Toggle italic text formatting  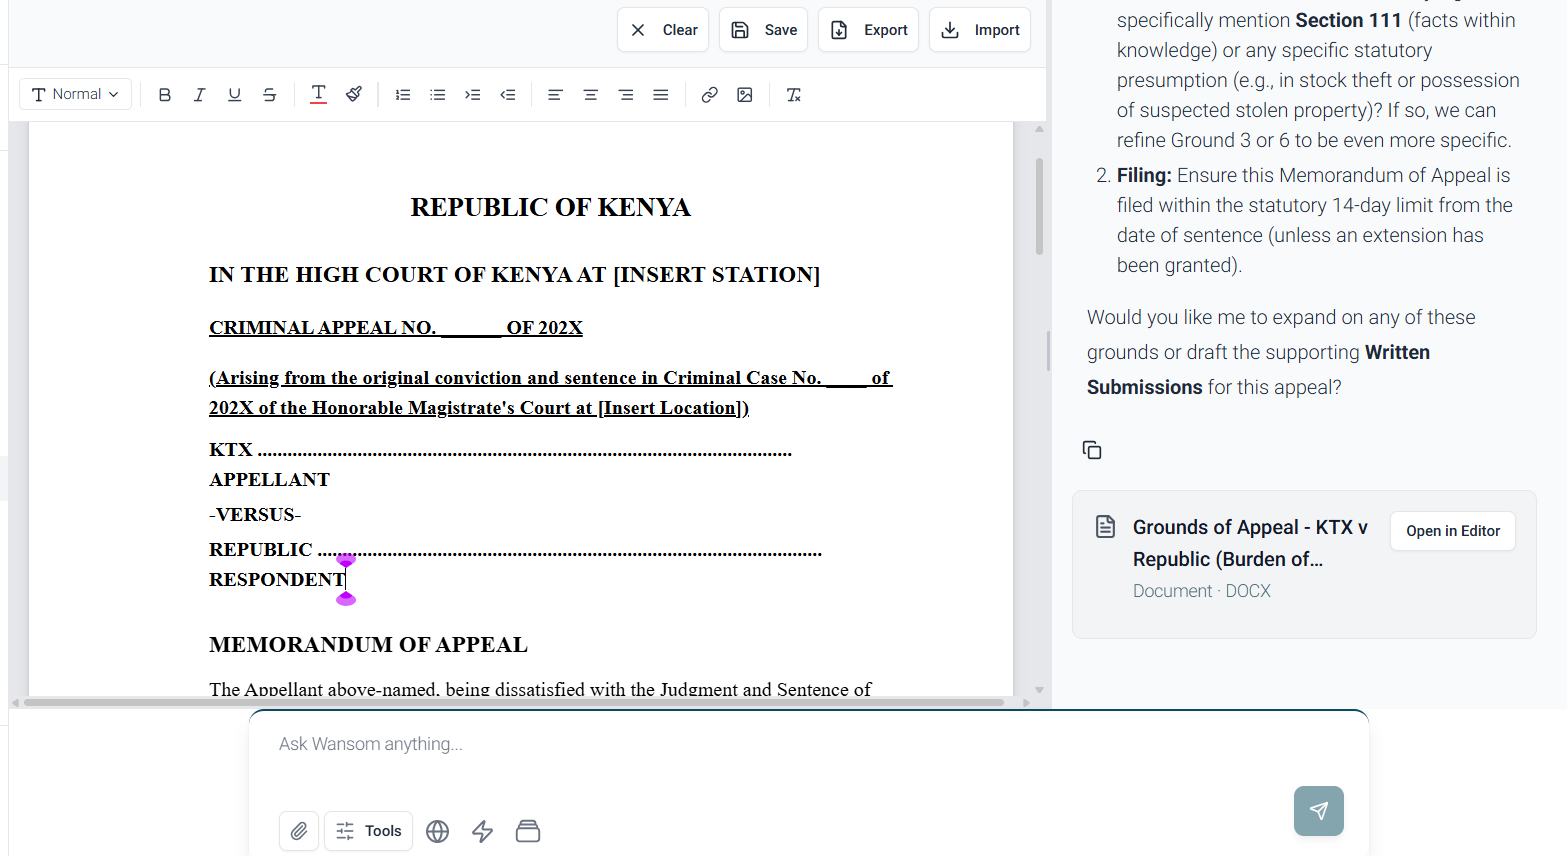click(x=200, y=95)
